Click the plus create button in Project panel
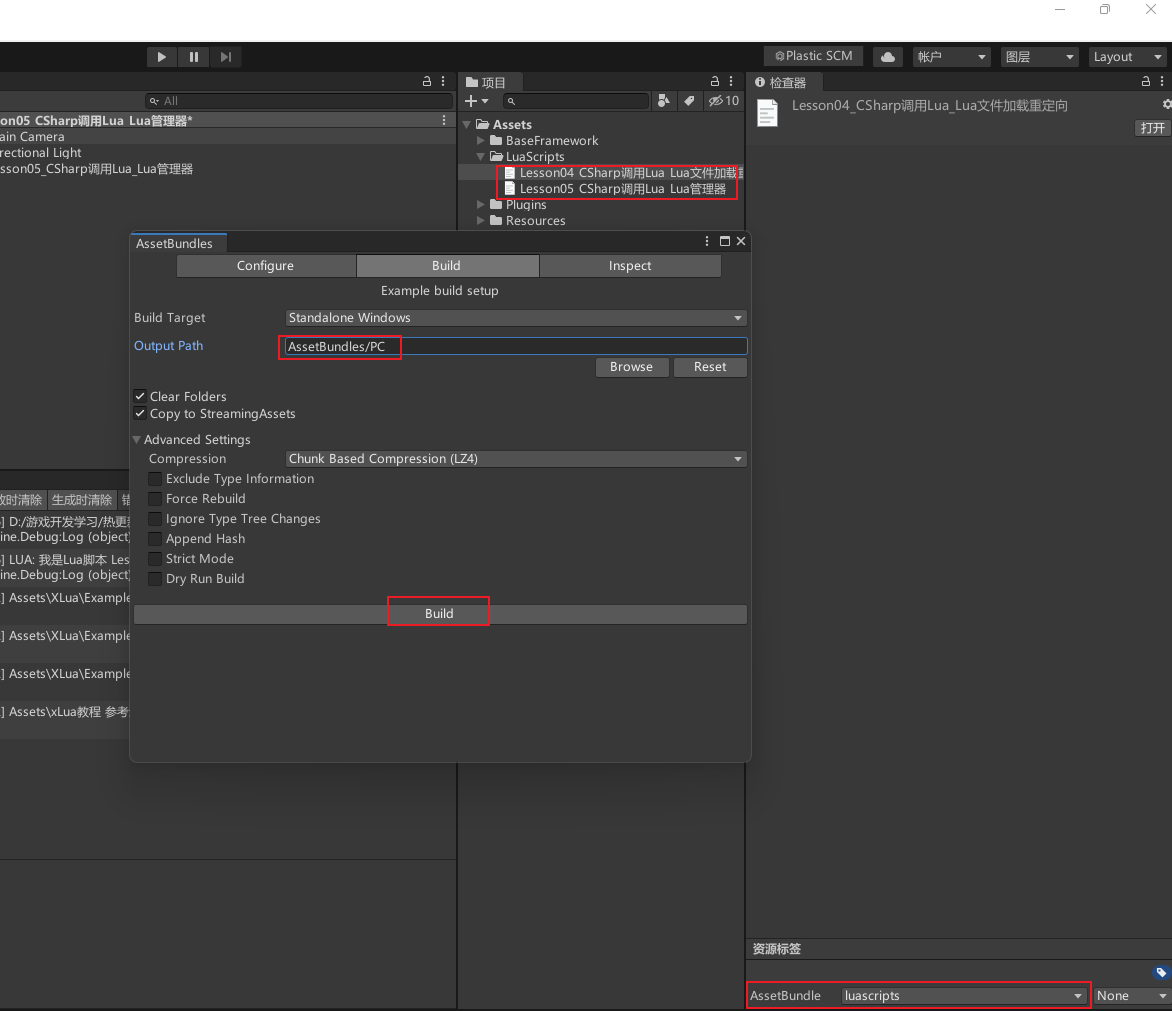 (476, 101)
